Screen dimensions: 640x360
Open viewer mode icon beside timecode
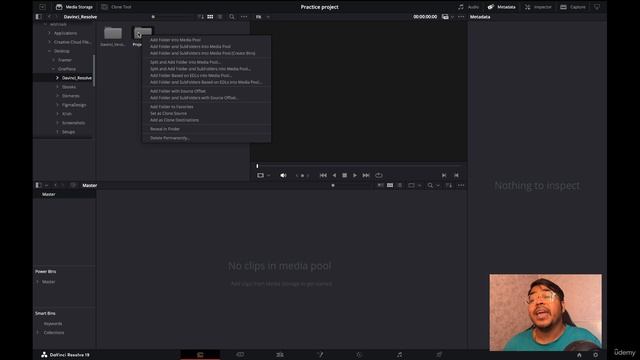(x=445, y=17)
